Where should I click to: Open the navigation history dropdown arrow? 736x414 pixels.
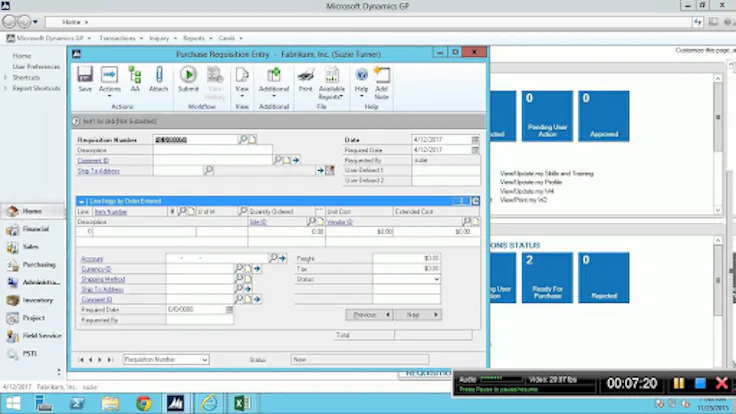35,22
